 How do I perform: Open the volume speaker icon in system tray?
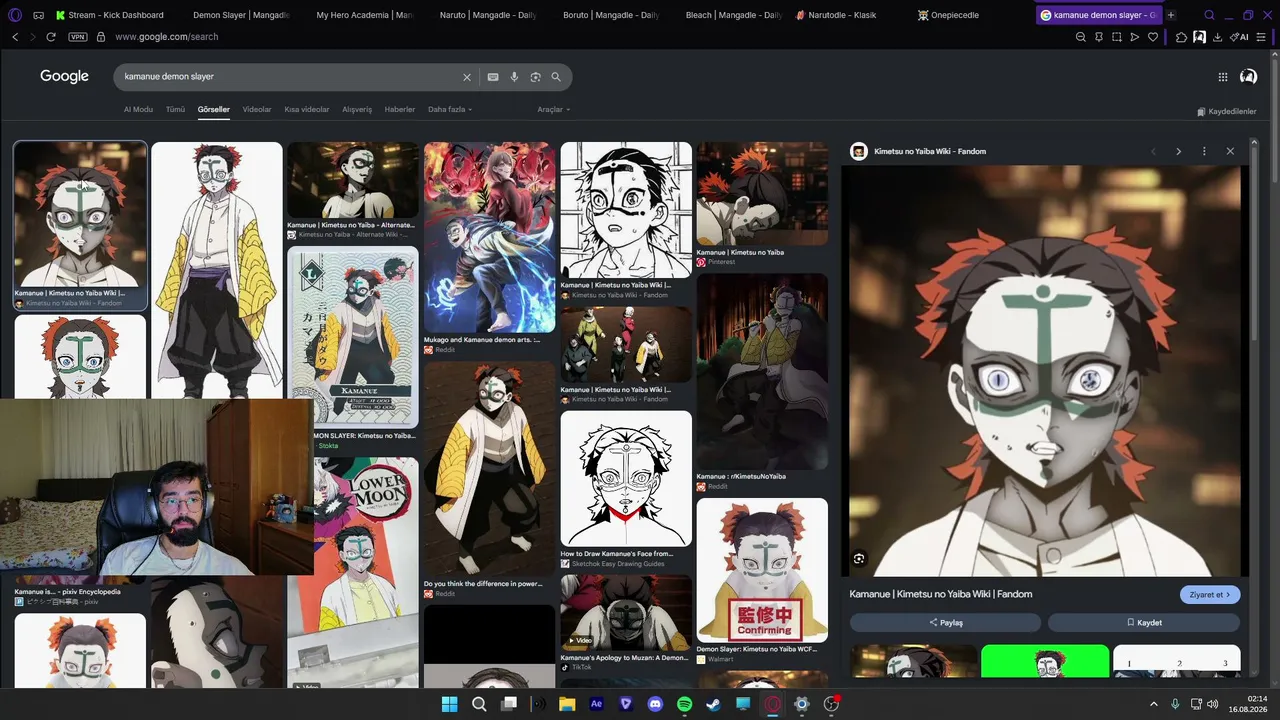1213,704
